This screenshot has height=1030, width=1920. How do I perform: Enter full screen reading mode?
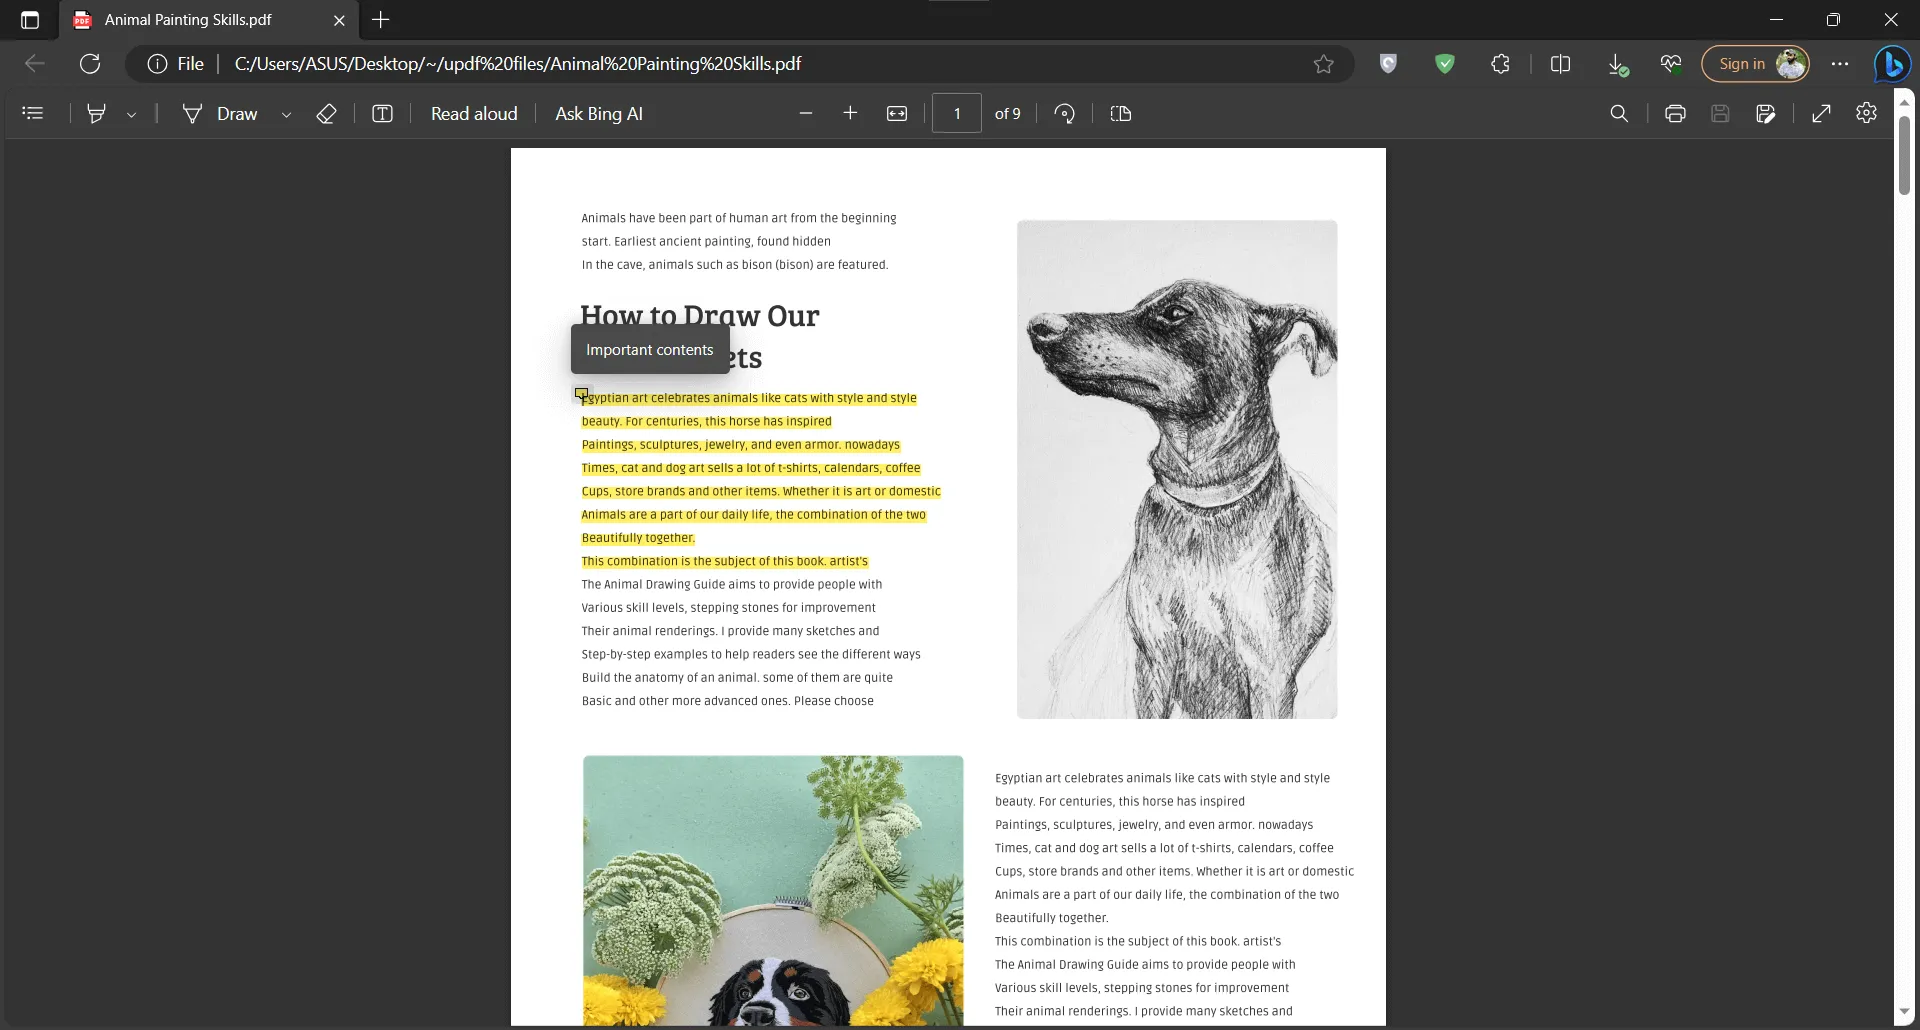pos(1821,113)
